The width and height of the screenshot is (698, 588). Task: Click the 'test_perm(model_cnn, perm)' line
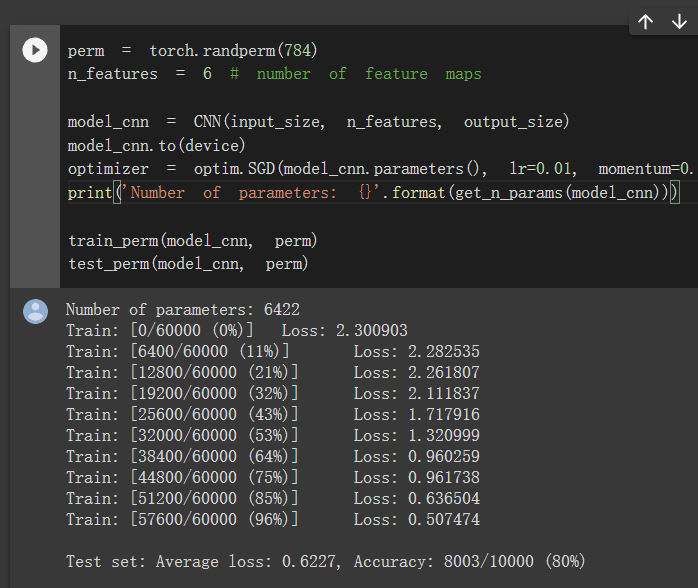(188, 264)
